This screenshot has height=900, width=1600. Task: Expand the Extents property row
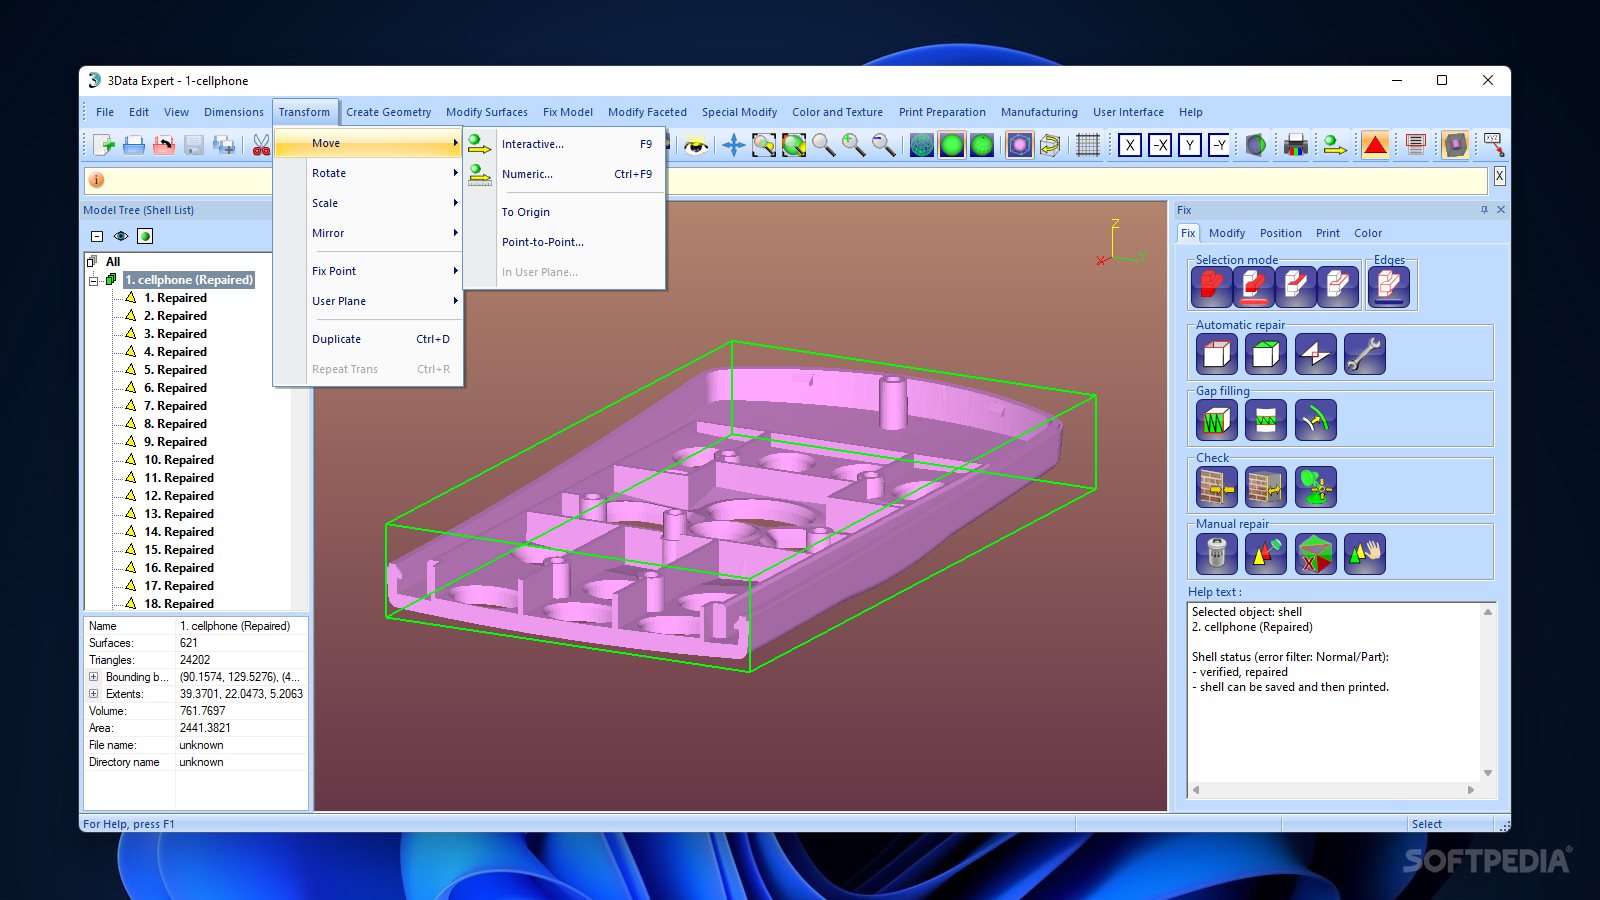pos(94,694)
